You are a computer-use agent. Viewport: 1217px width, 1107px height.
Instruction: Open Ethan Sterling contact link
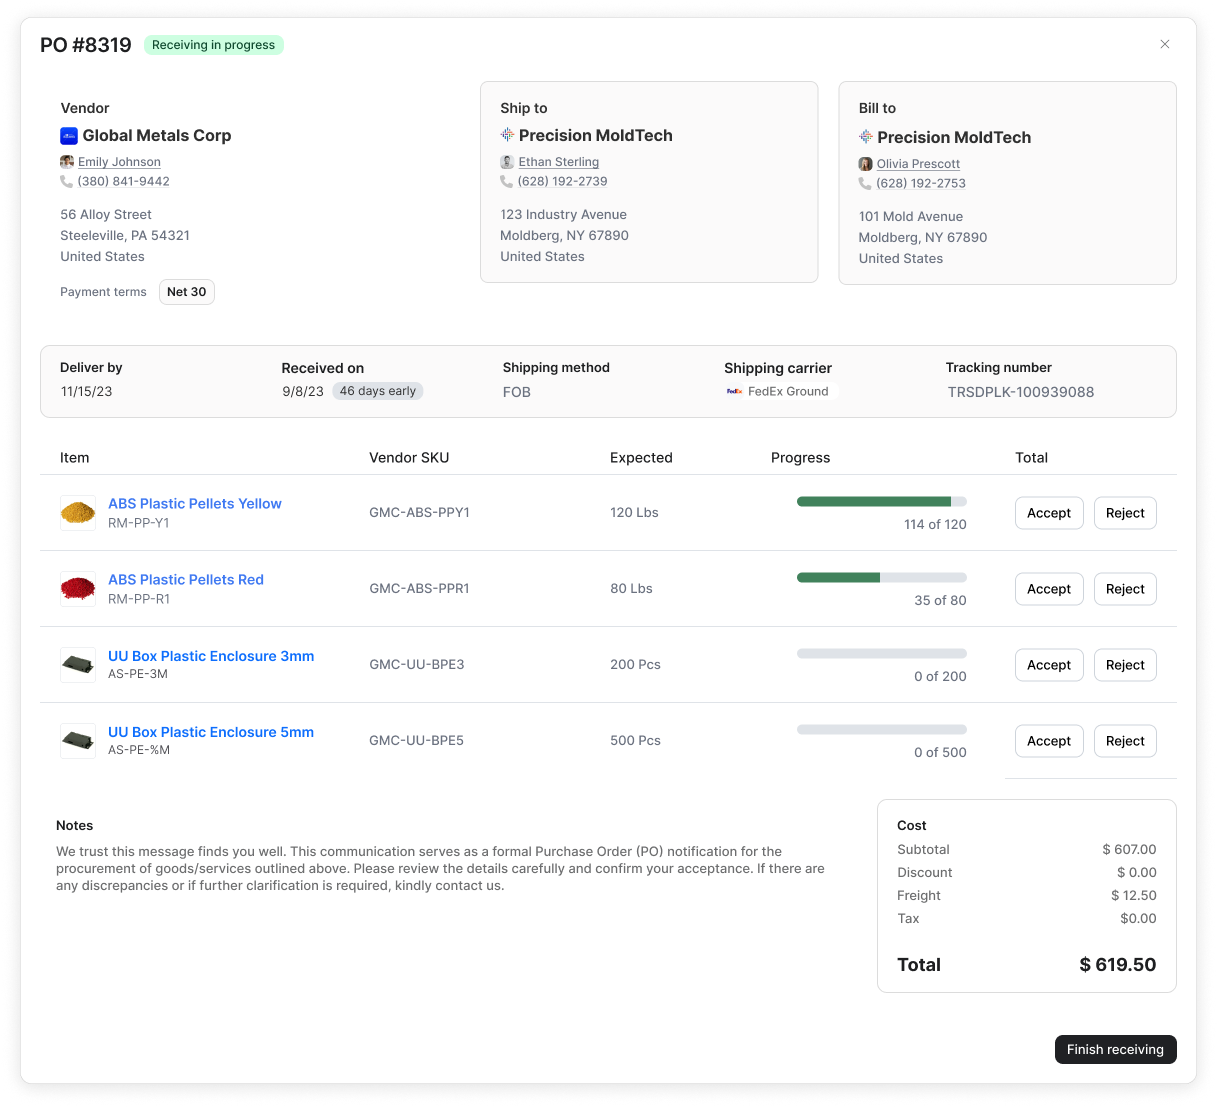click(558, 162)
